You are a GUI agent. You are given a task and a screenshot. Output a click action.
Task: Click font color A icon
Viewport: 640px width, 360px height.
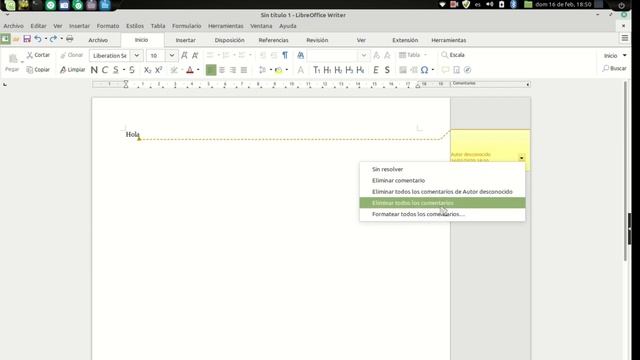pyautogui.click(x=190, y=70)
